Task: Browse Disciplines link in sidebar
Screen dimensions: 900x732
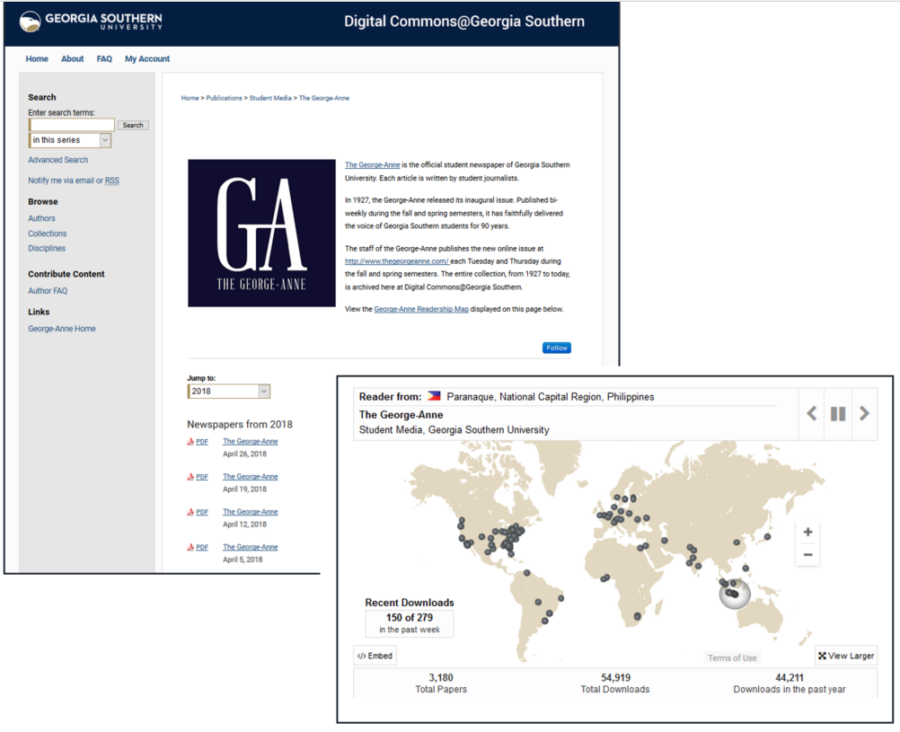Action: click(46, 248)
